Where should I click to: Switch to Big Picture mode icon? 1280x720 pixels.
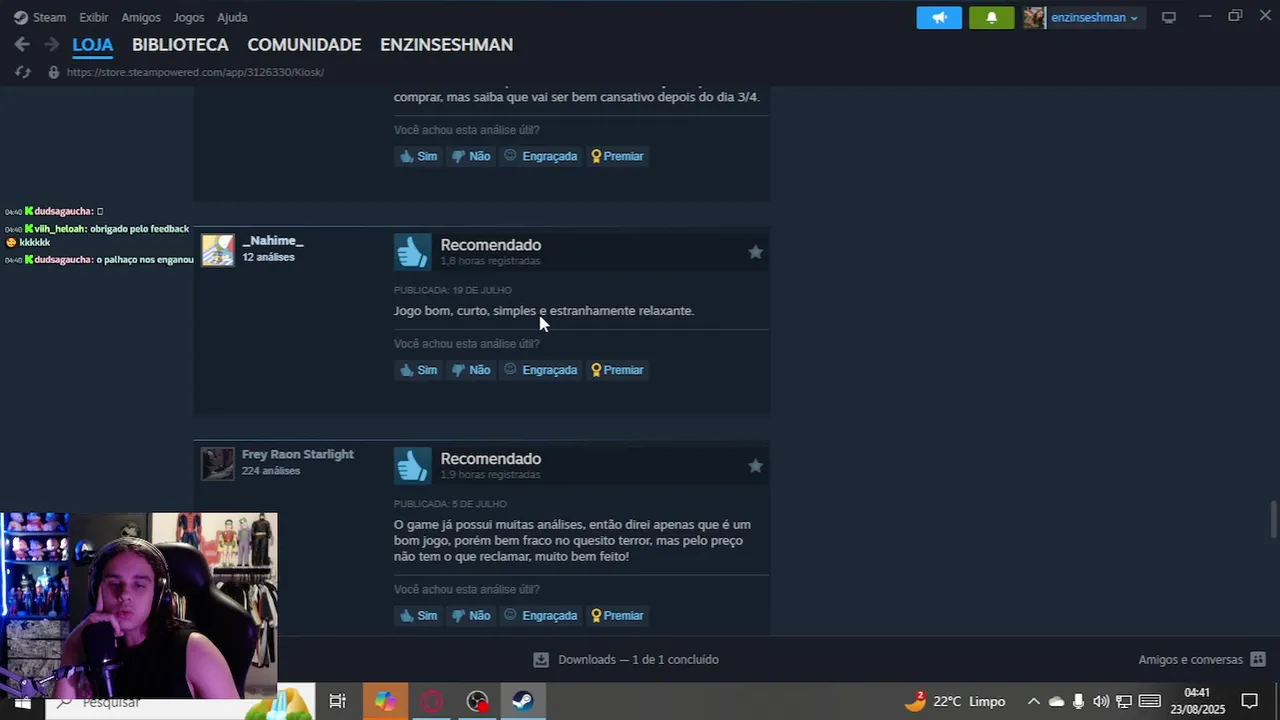coord(1168,17)
